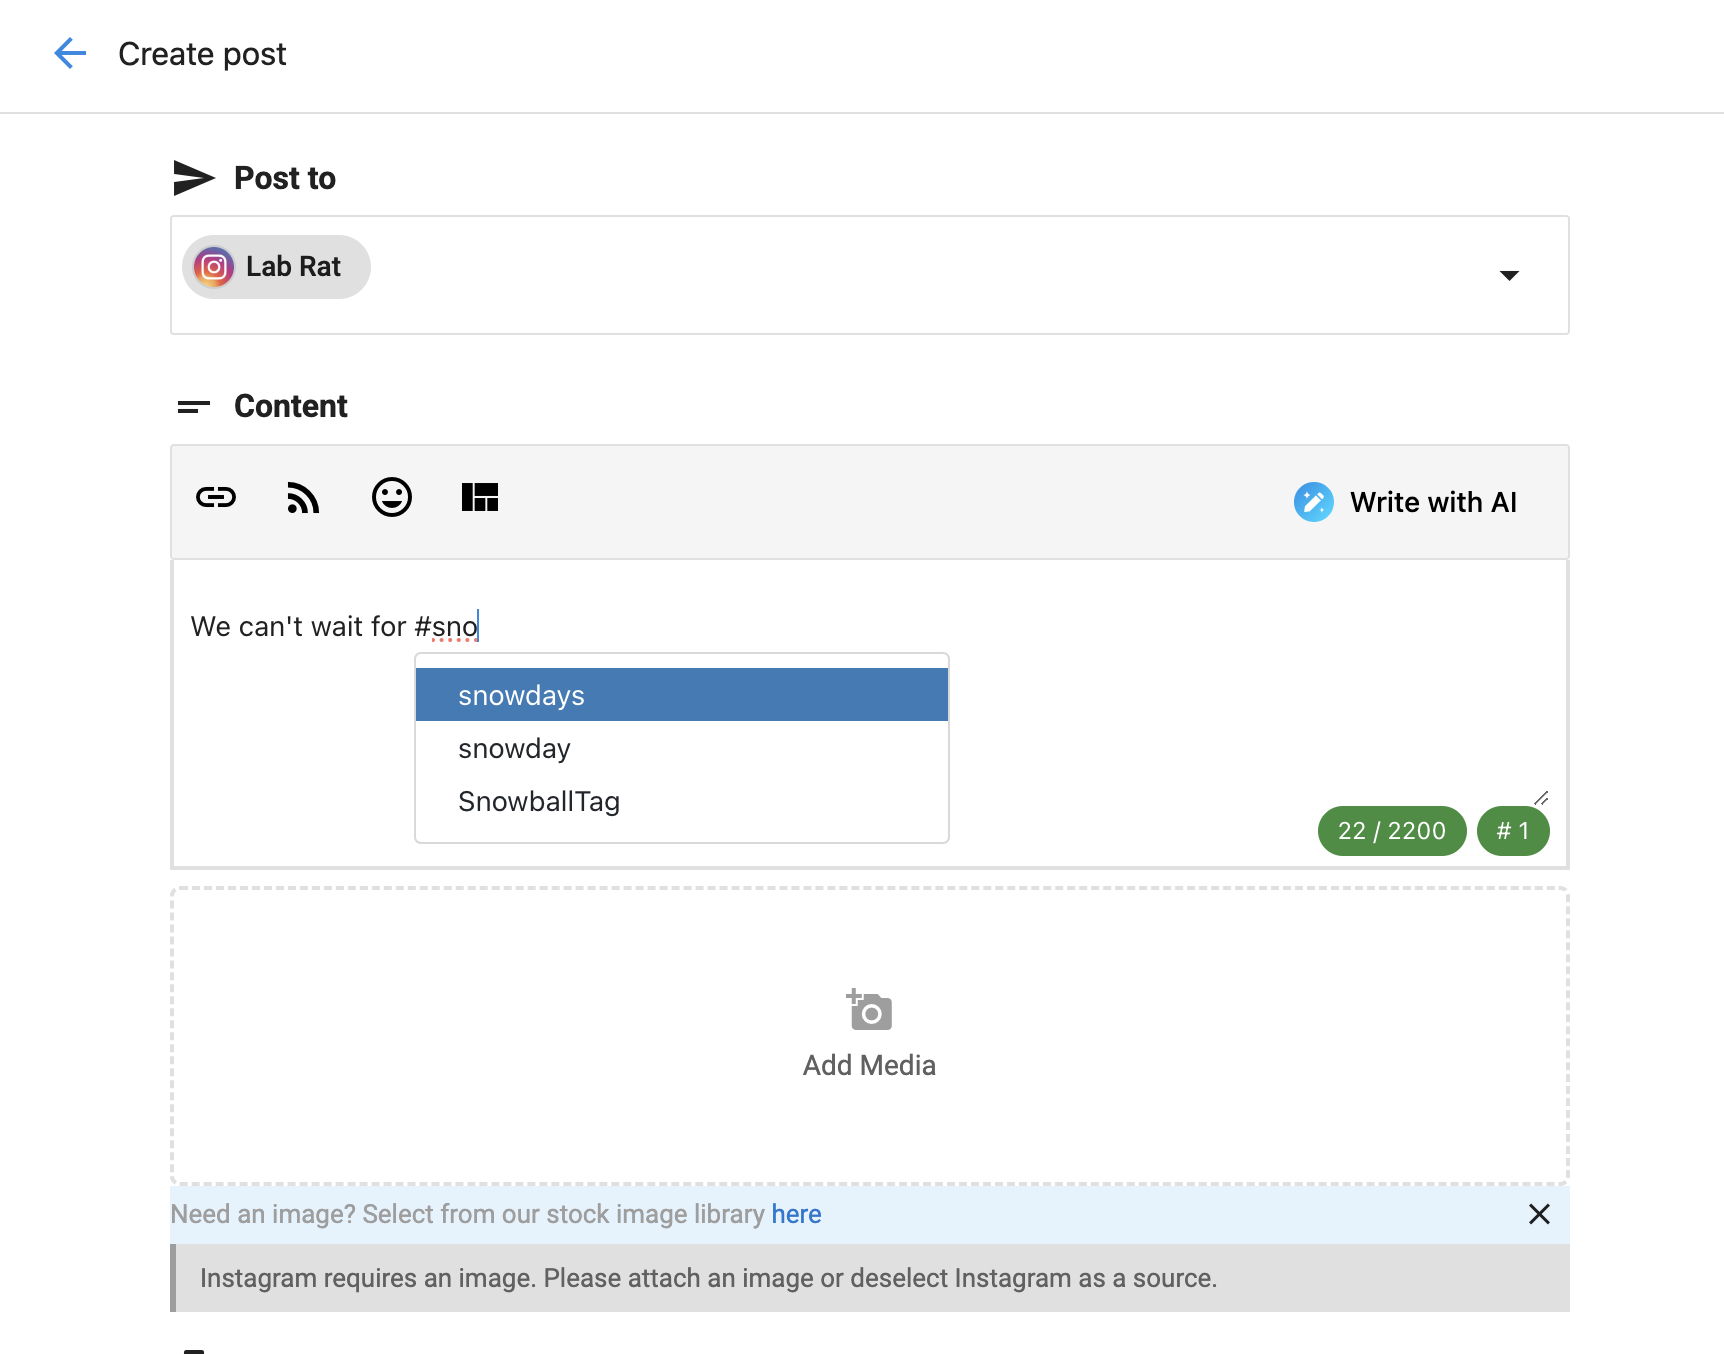The image size is (1724, 1354).
Task: Click the Write with AI button
Action: (1432, 502)
